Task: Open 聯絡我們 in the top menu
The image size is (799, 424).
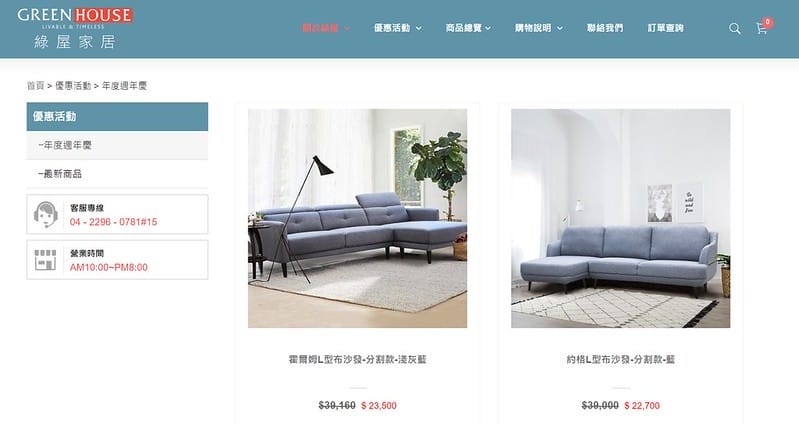Action: pyautogui.click(x=605, y=28)
